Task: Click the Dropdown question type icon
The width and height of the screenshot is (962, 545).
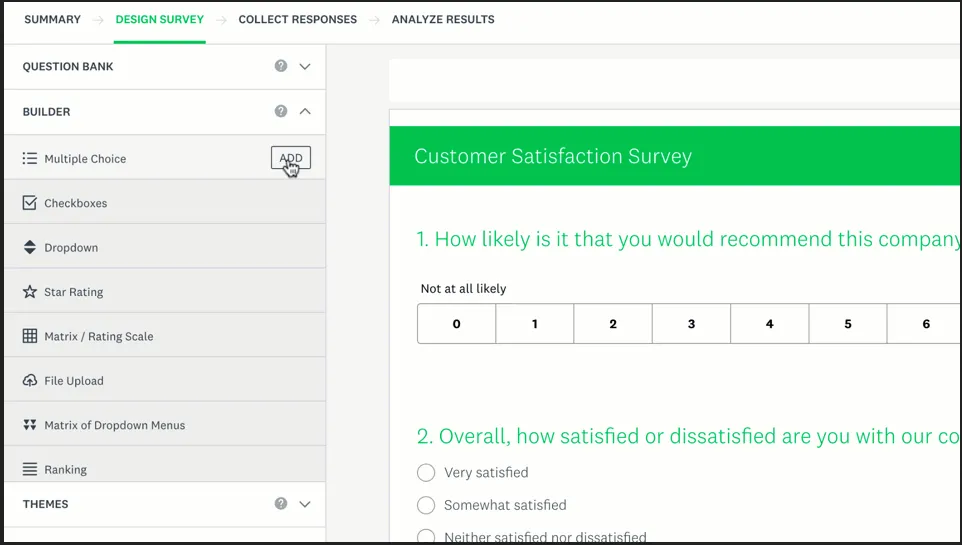Action: point(30,248)
